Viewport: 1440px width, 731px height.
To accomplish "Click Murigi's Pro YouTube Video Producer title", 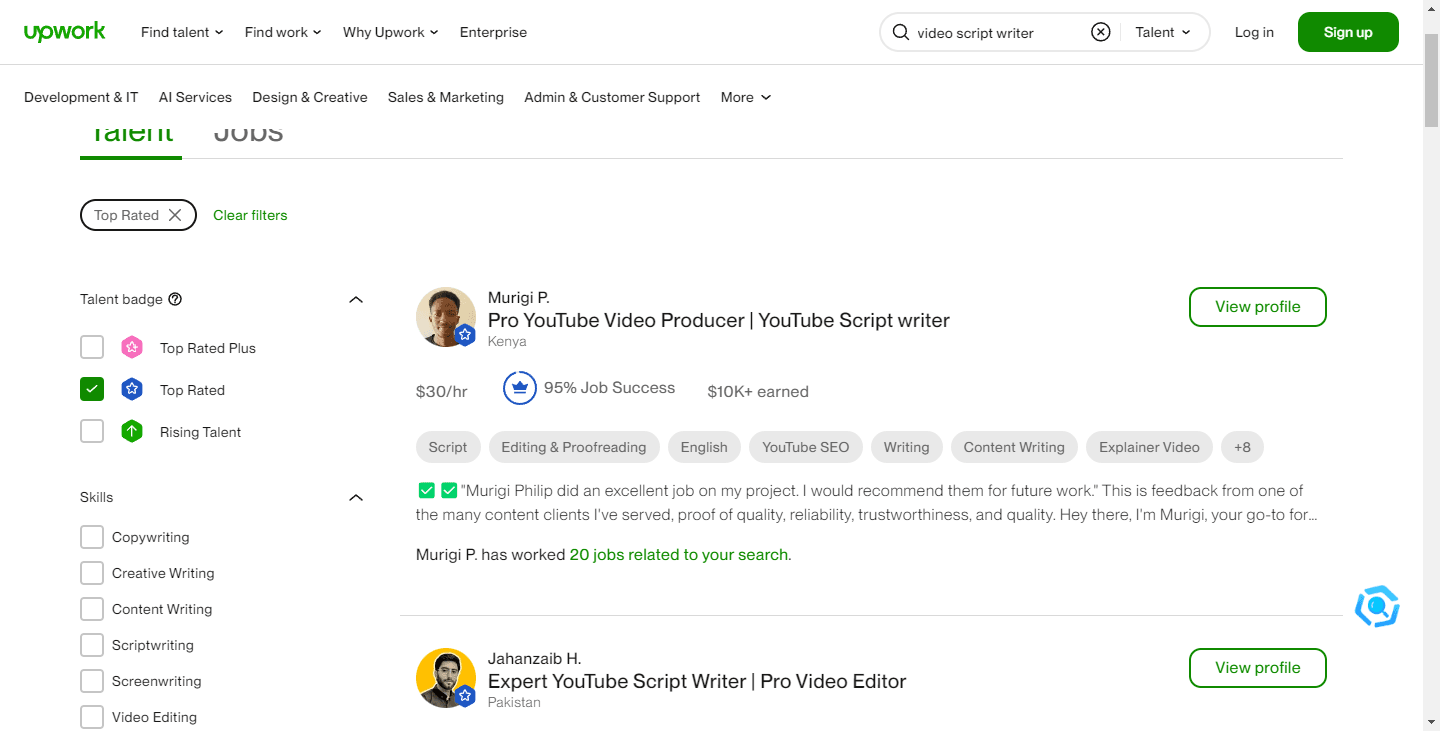I will [719, 320].
